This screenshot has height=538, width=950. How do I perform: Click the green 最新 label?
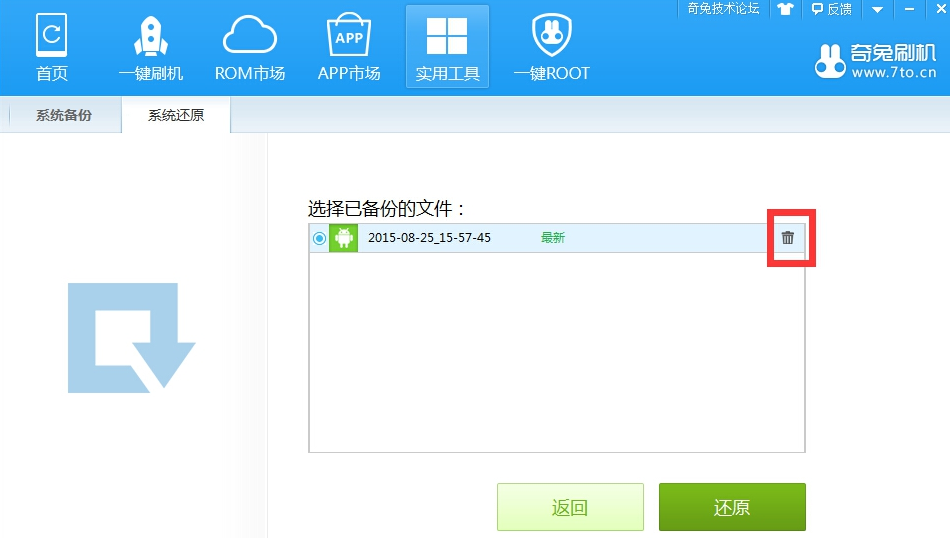point(553,237)
